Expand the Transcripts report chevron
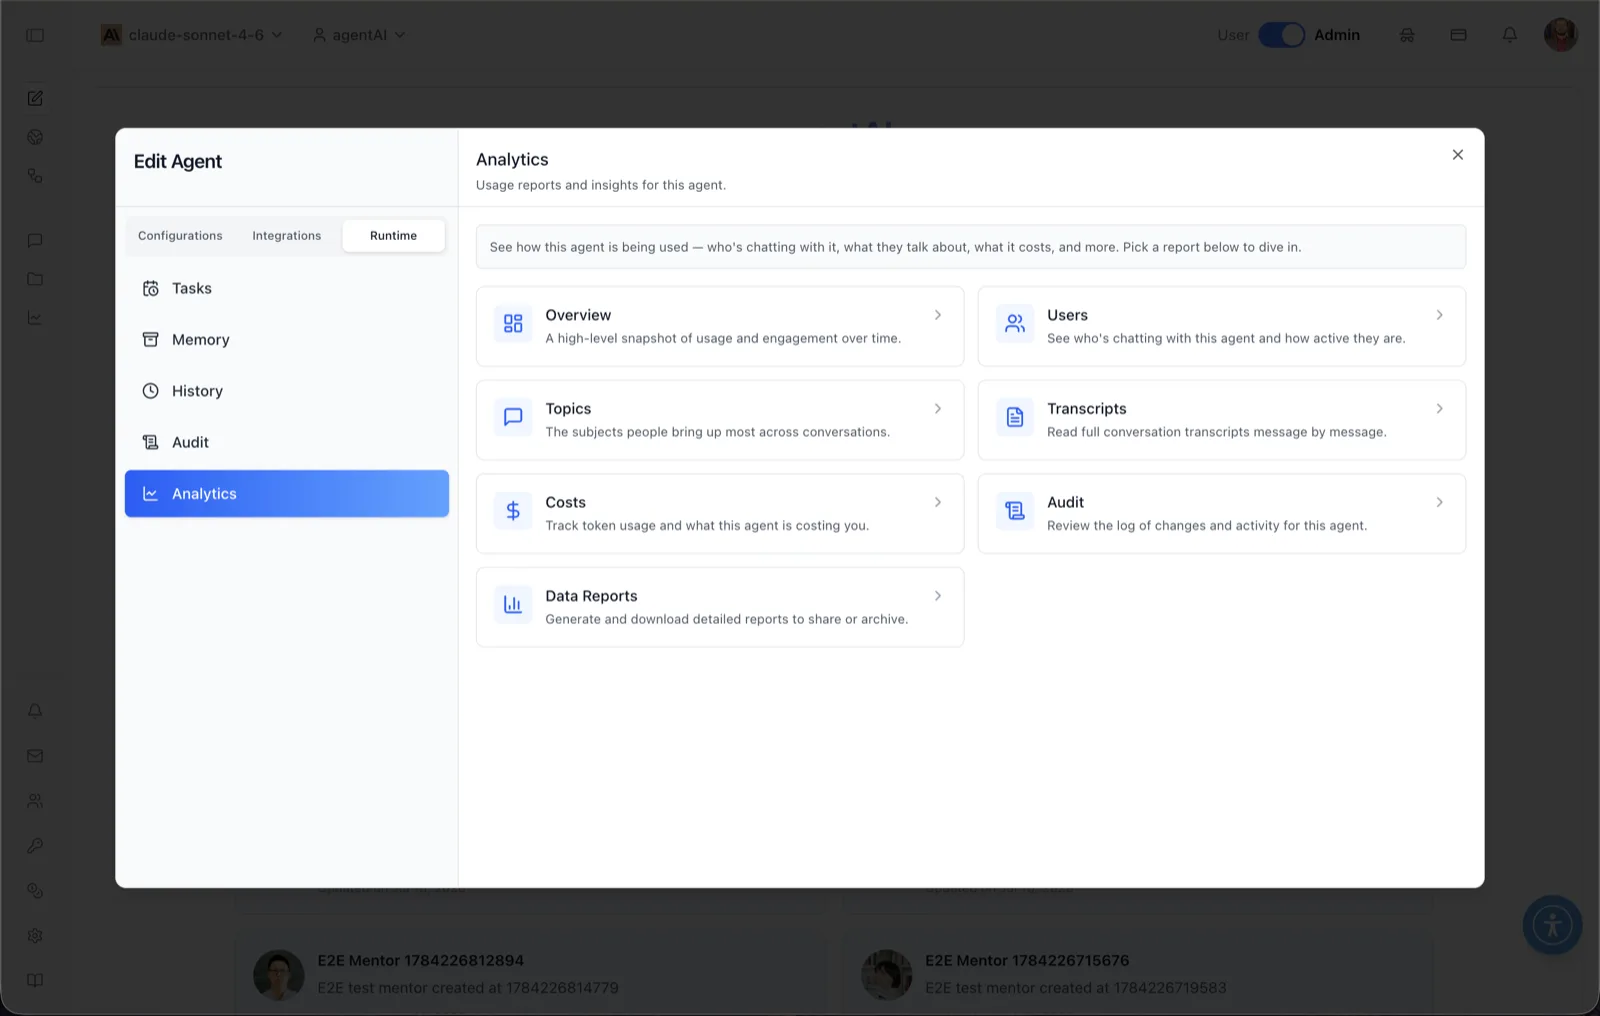Screen dimensions: 1600x1016 [x=1440, y=409]
